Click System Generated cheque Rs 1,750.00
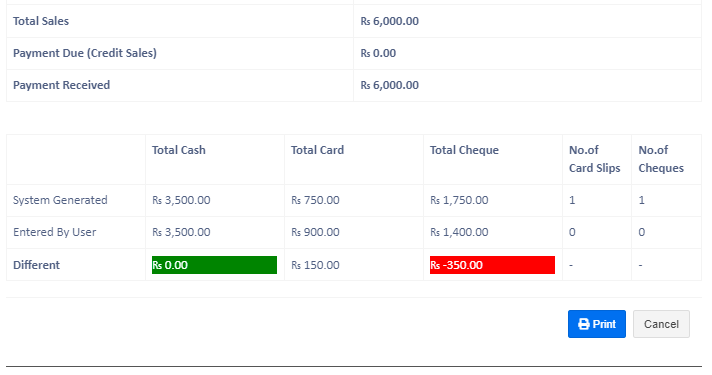 tap(459, 200)
